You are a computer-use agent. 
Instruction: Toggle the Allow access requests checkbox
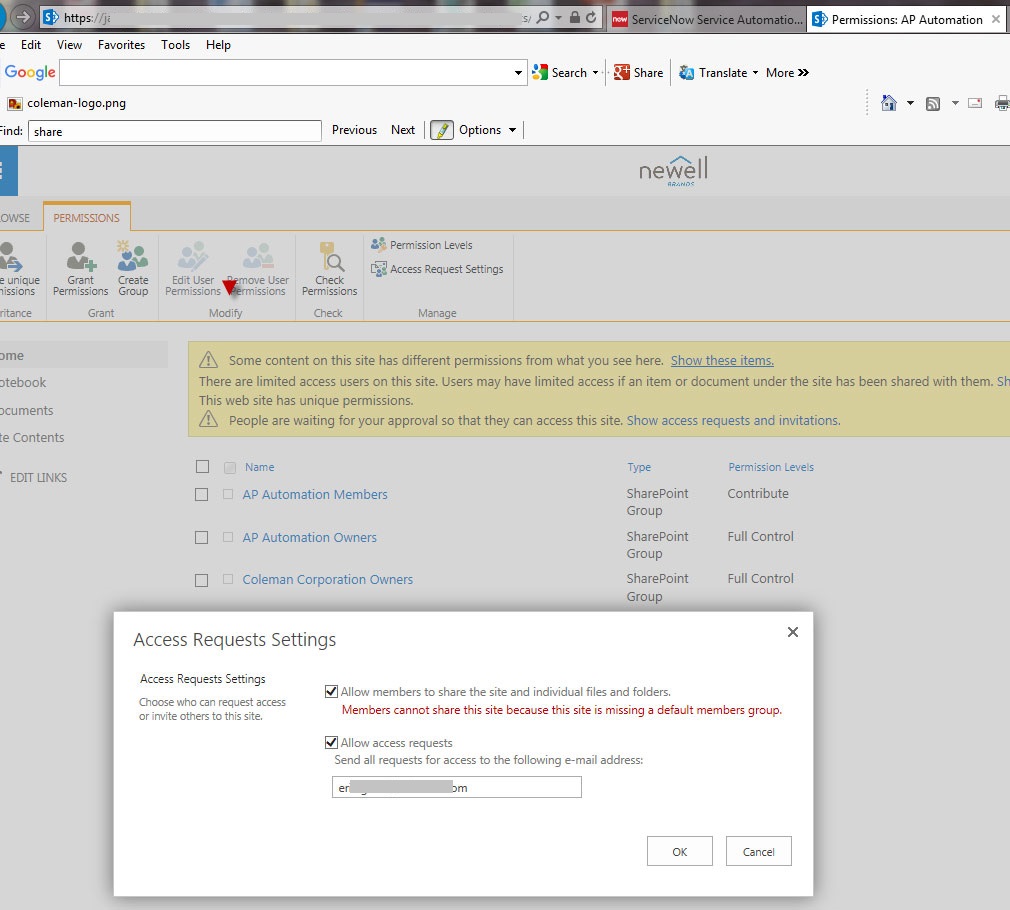(331, 743)
